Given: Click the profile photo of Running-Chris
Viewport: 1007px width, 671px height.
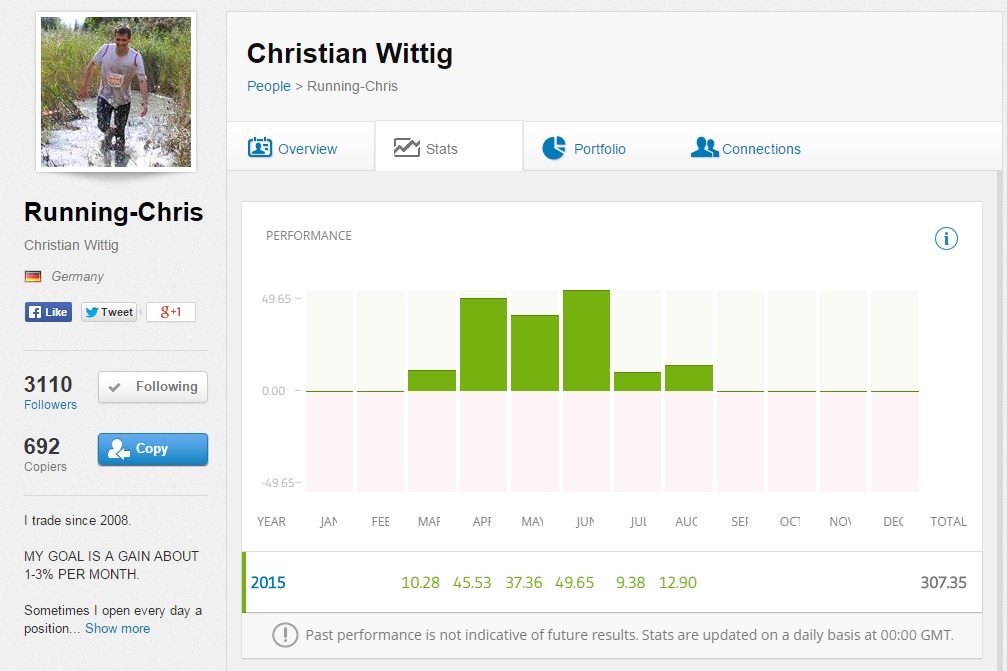Looking at the screenshot, I should tap(116, 92).
